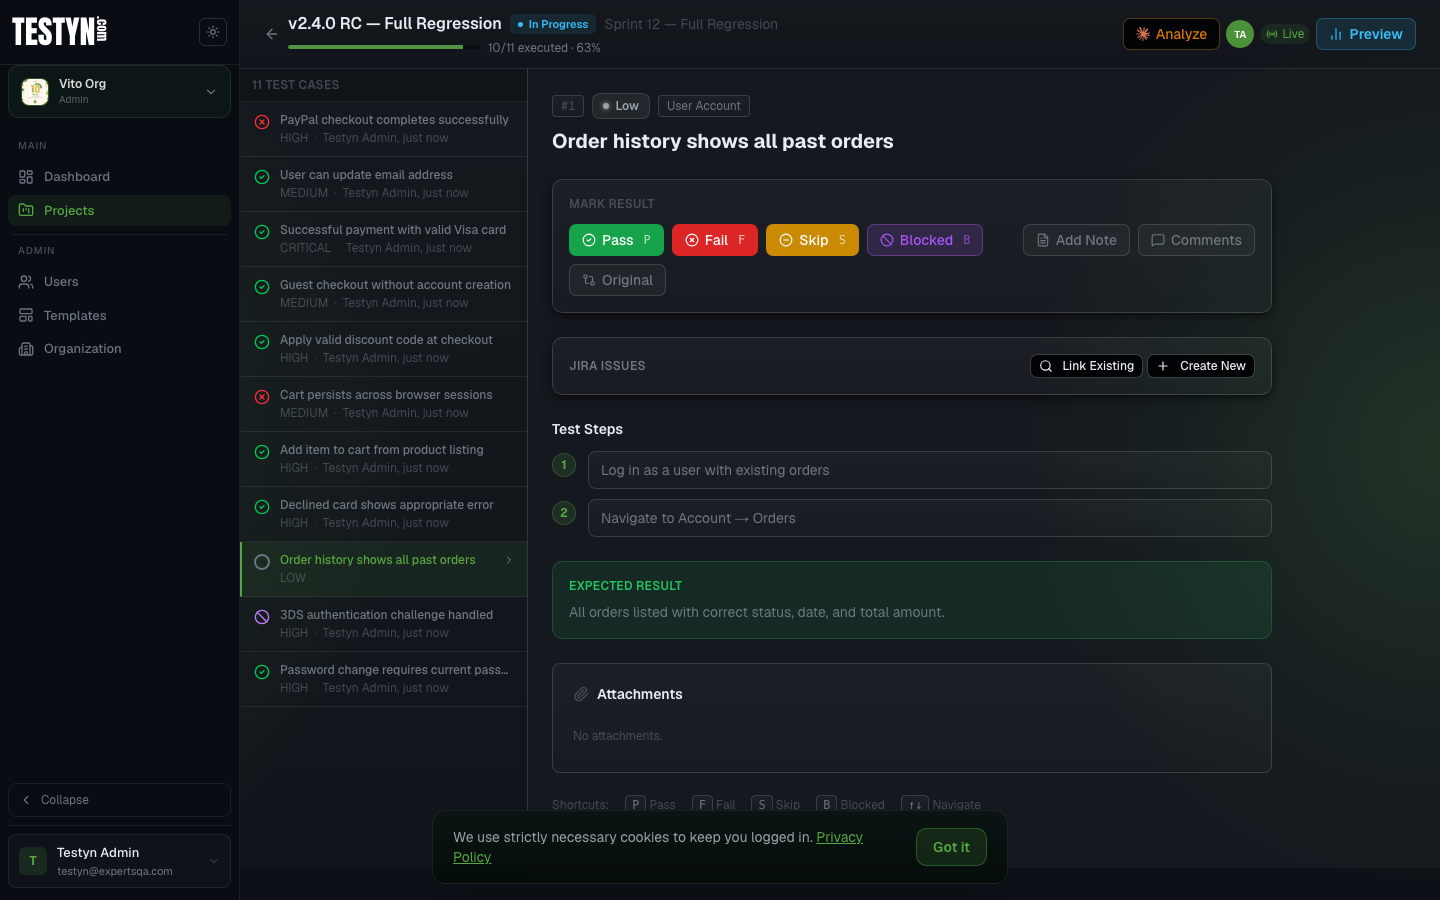The image size is (1440, 900).
Task: Open the TA user avatar
Action: coord(1240,34)
